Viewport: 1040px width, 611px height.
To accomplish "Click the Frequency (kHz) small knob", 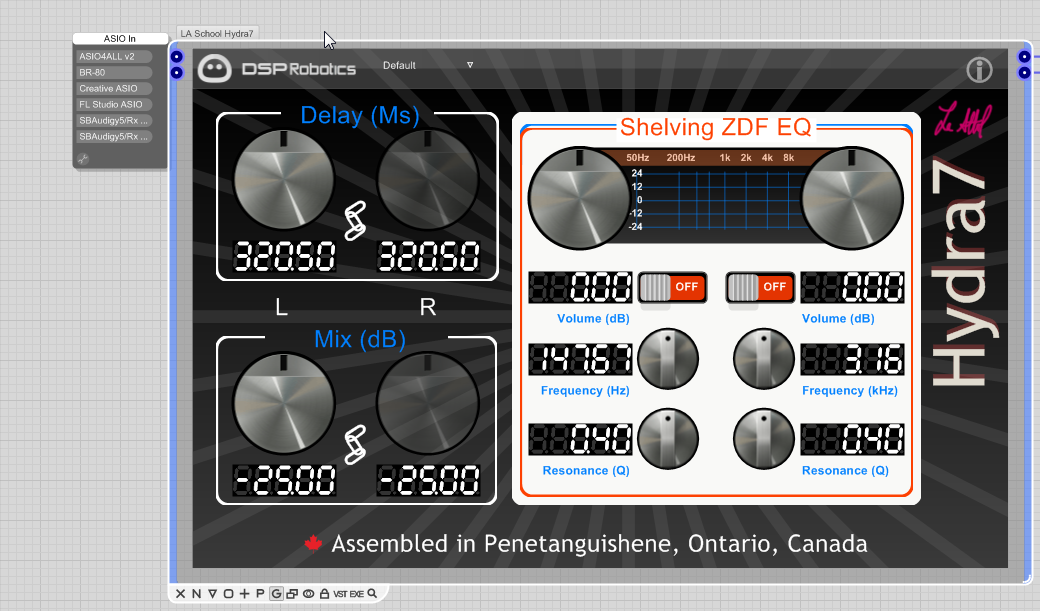I will [x=763, y=359].
